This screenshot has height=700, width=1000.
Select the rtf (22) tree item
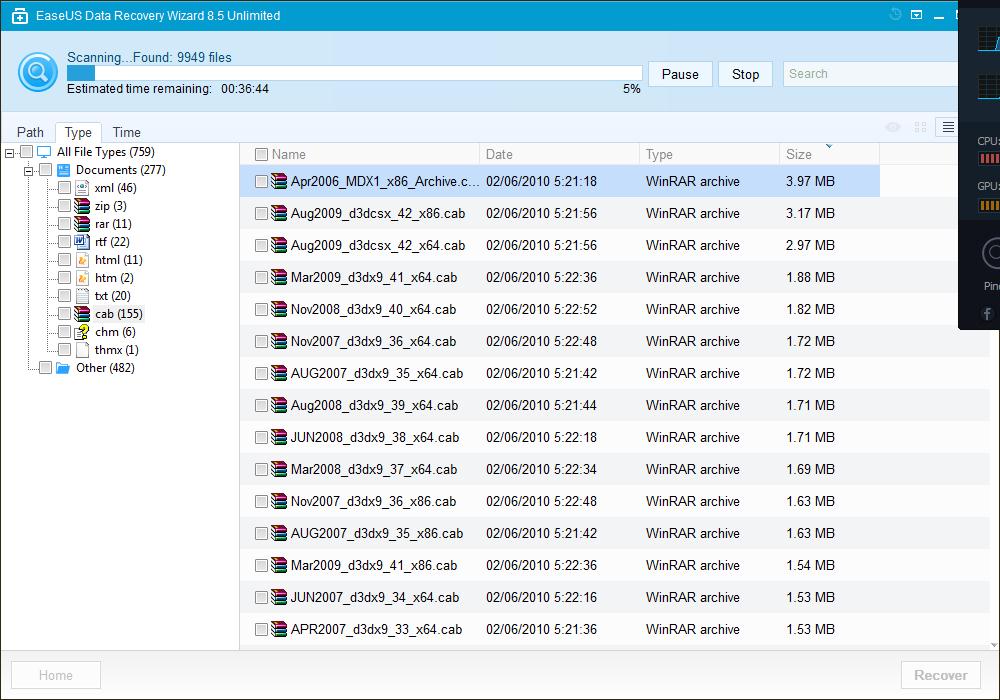[x=112, y=242]
